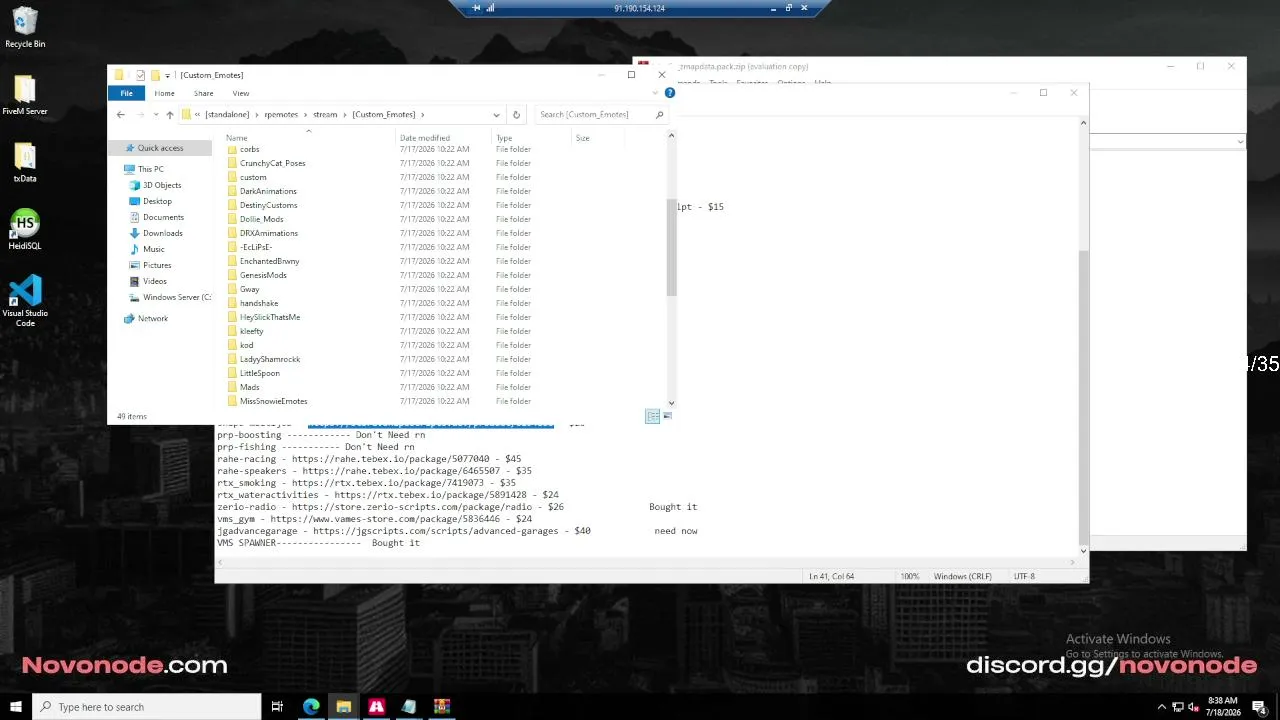Go back in File Explorer
Screen dimensions: 1280x720
(121, 115)
